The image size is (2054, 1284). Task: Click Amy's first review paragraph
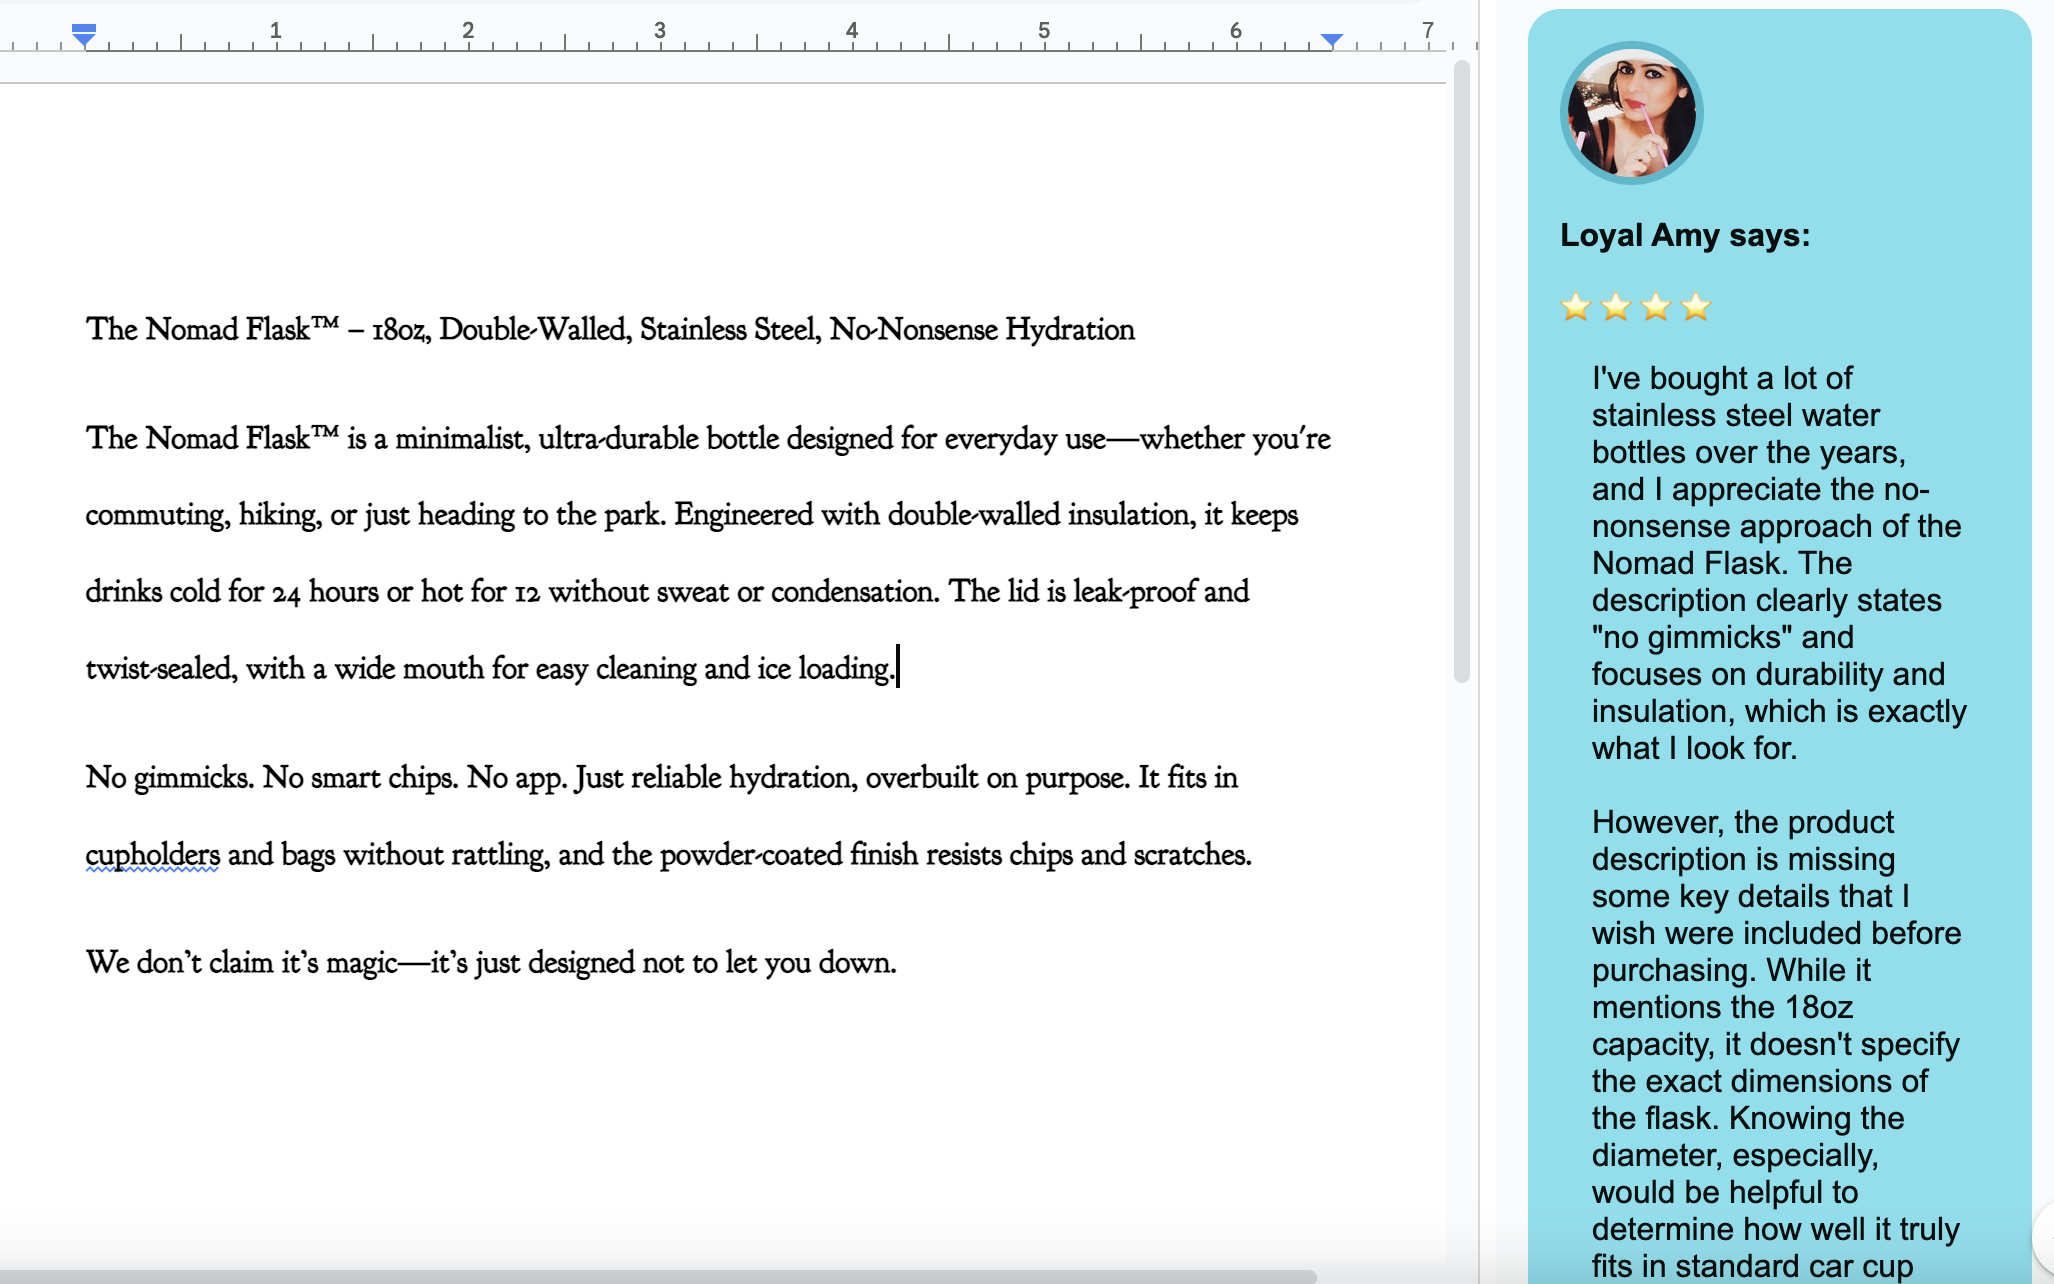pyautogui.click(x=1777, y=563)
